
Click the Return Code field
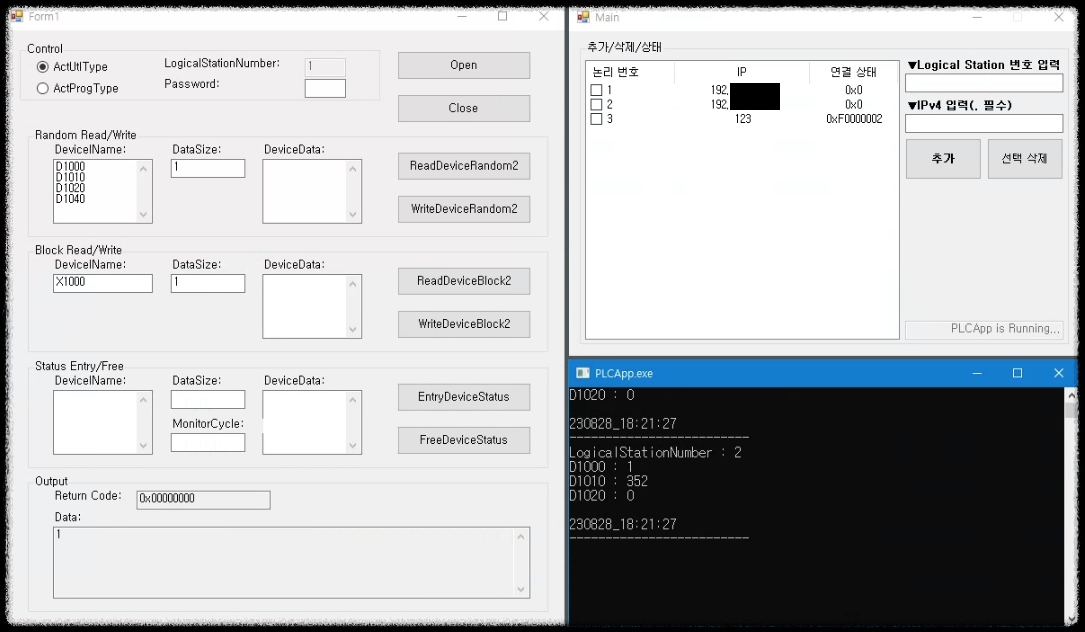pyautogui.click(x=203, y=500)
